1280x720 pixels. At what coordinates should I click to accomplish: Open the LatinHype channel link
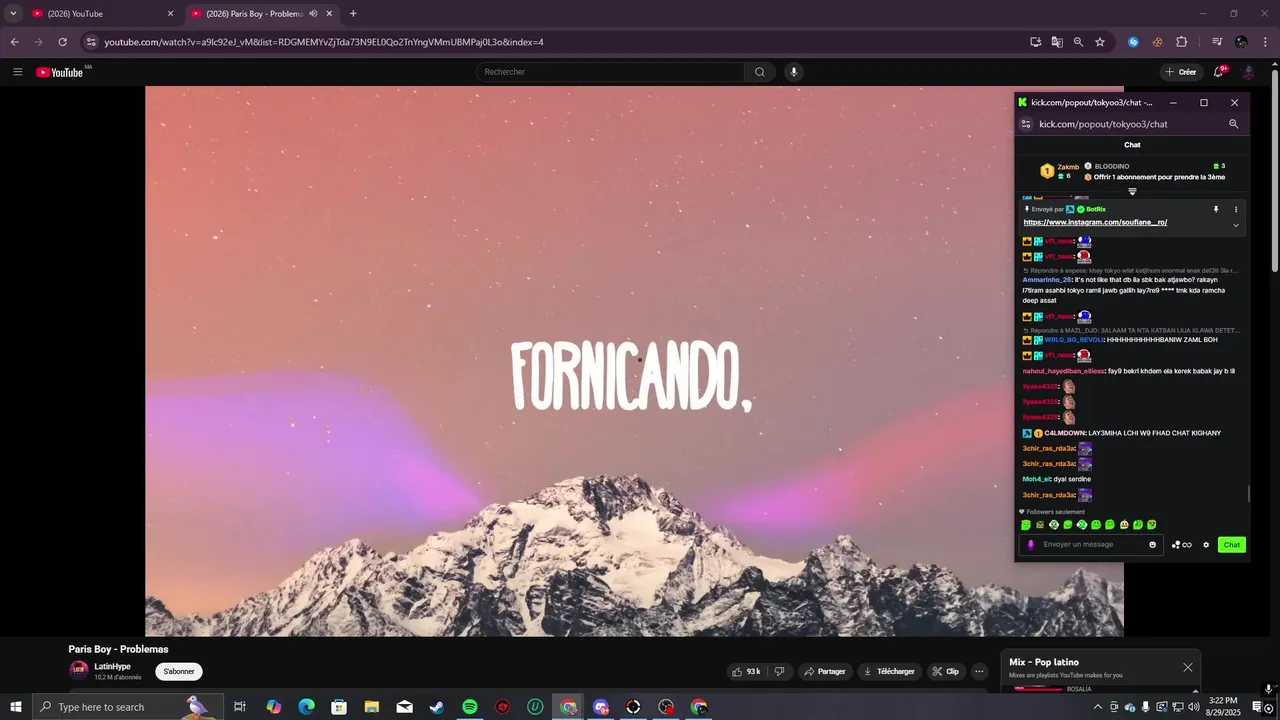coord(113,666)
